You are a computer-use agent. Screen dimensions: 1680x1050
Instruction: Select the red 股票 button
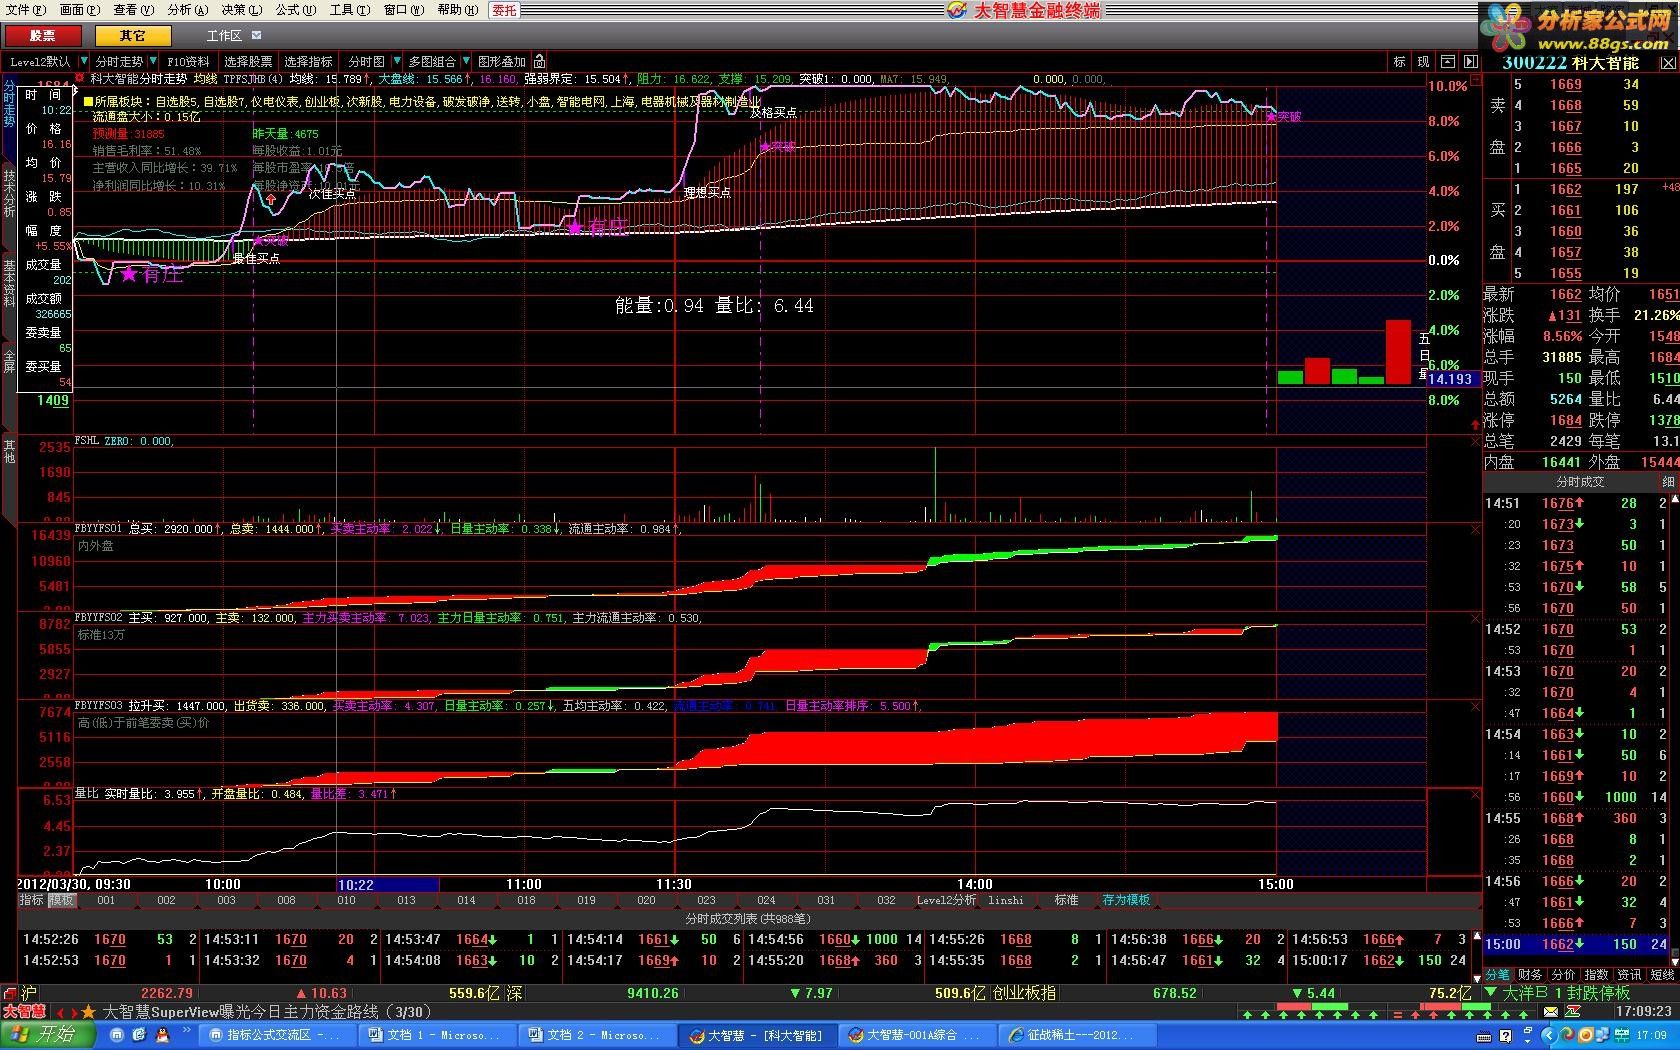42,36
